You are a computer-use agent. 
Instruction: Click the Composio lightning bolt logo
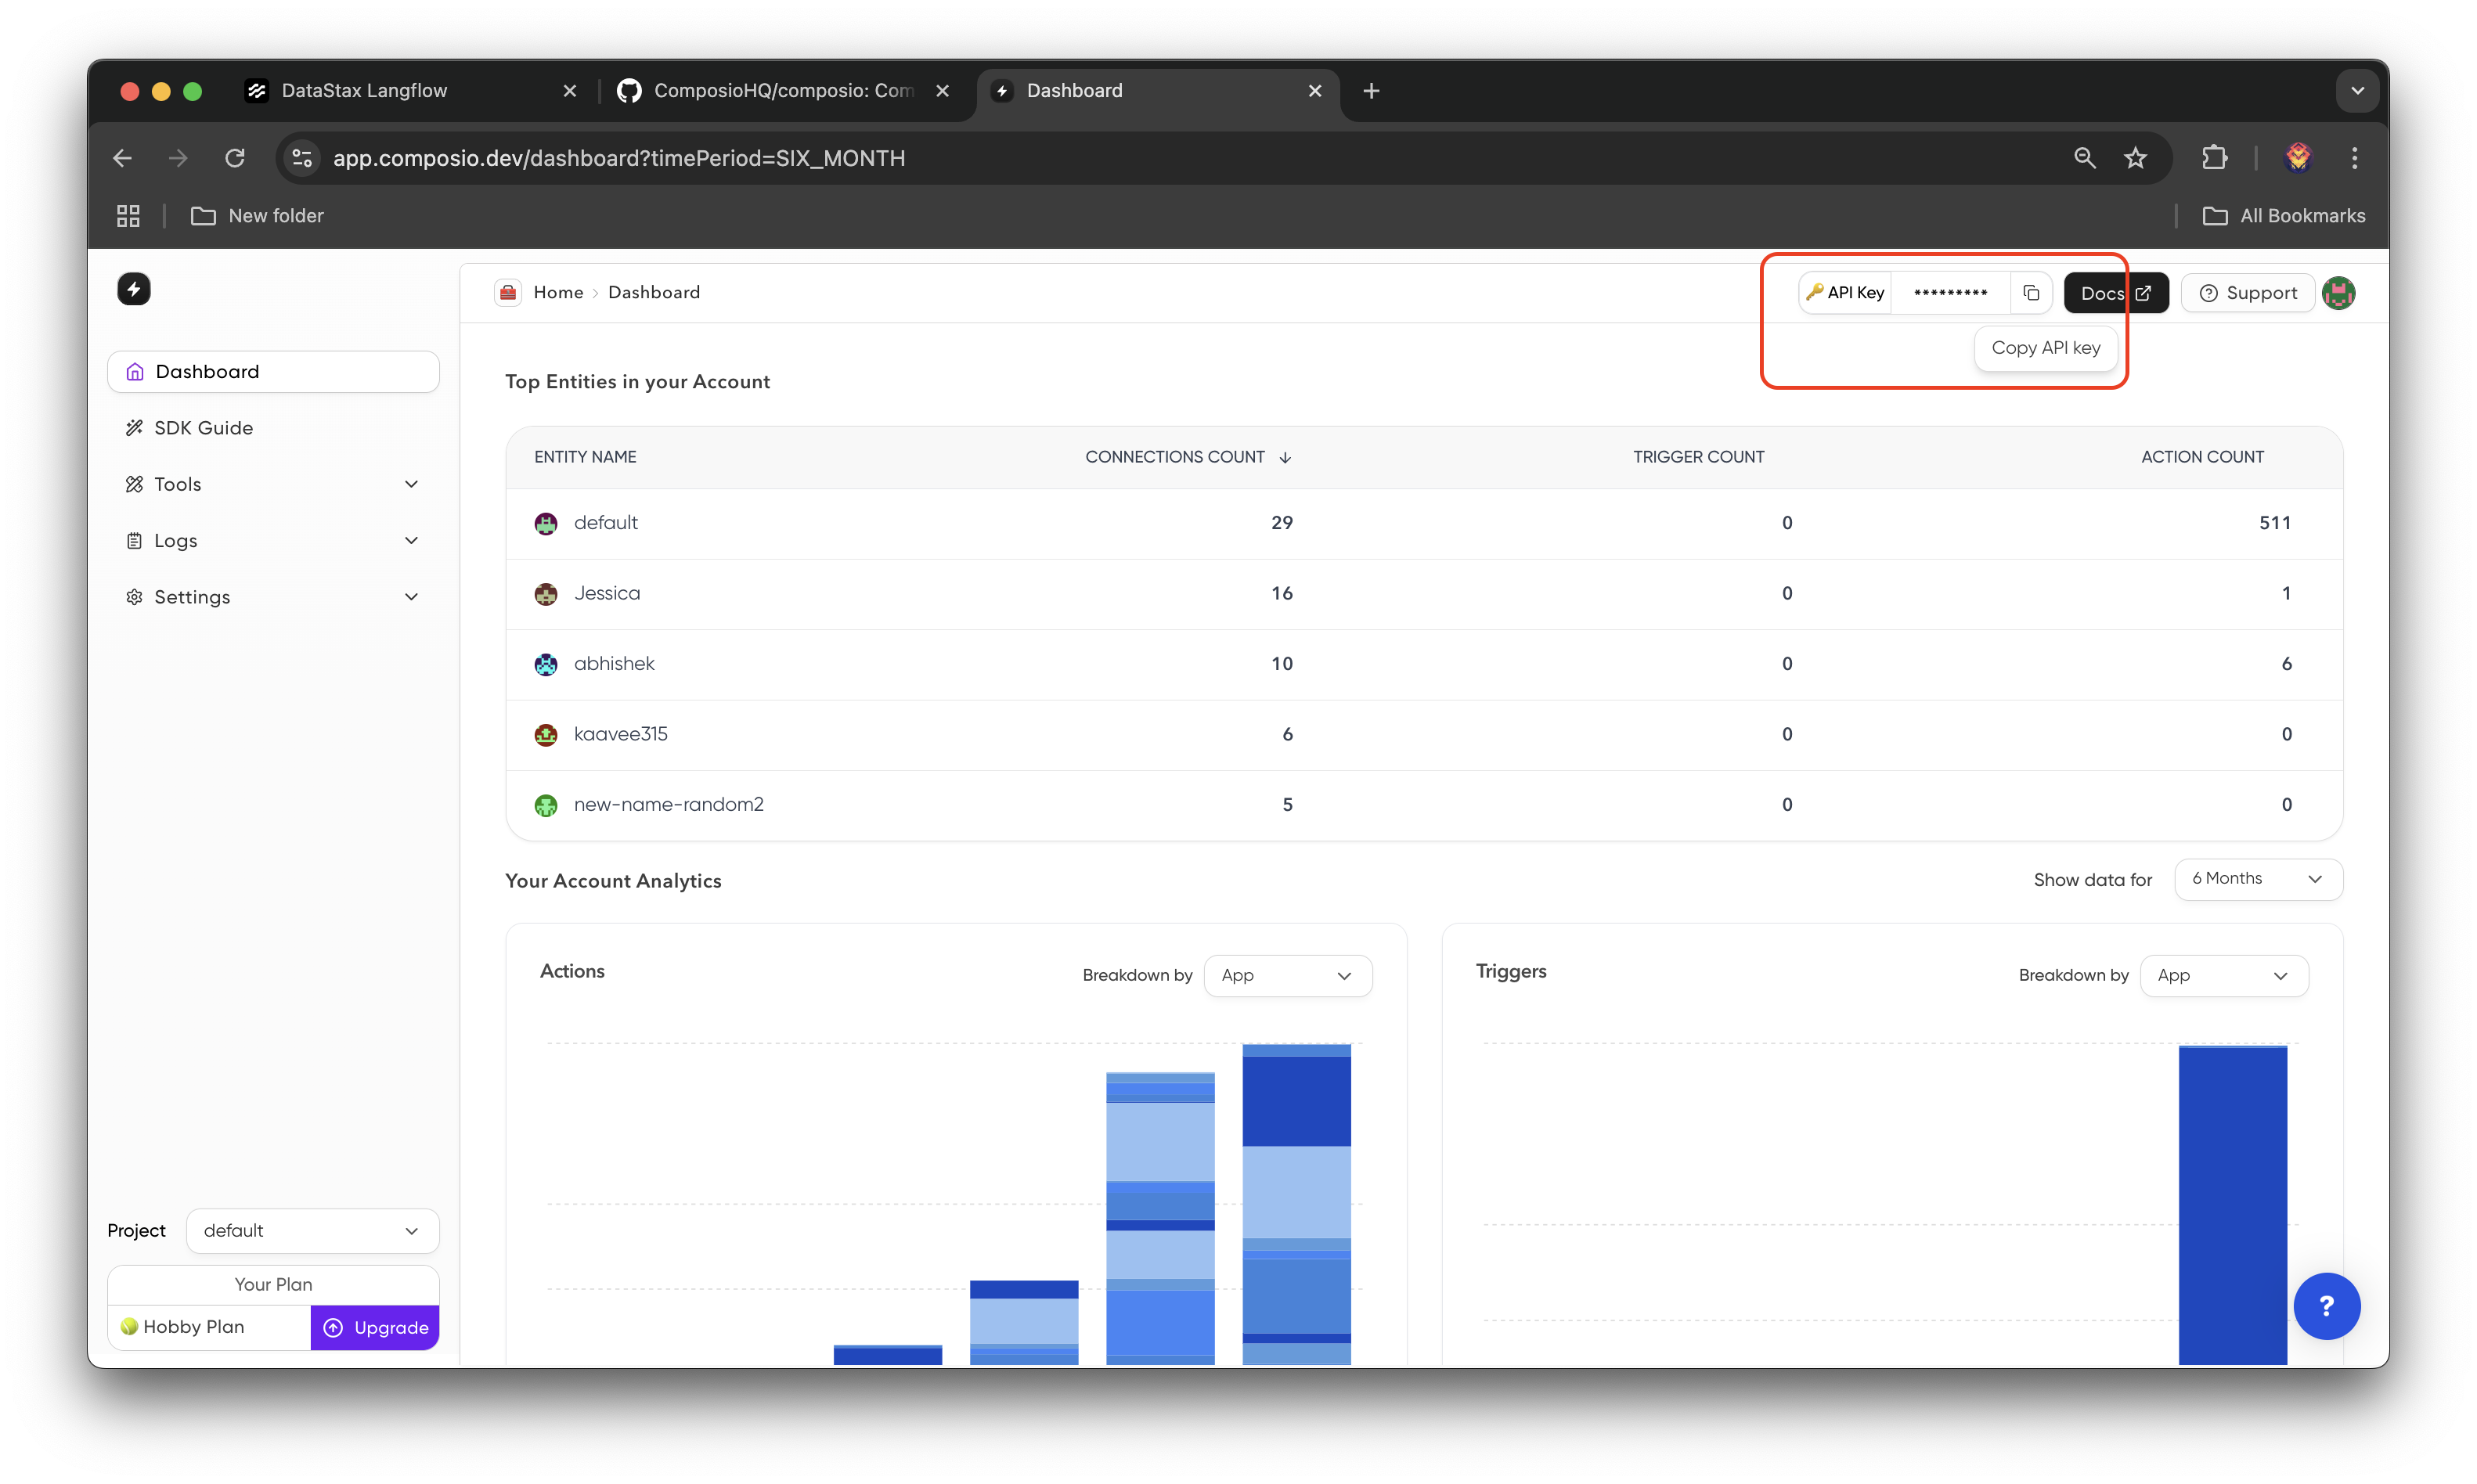tap(134, 290)
